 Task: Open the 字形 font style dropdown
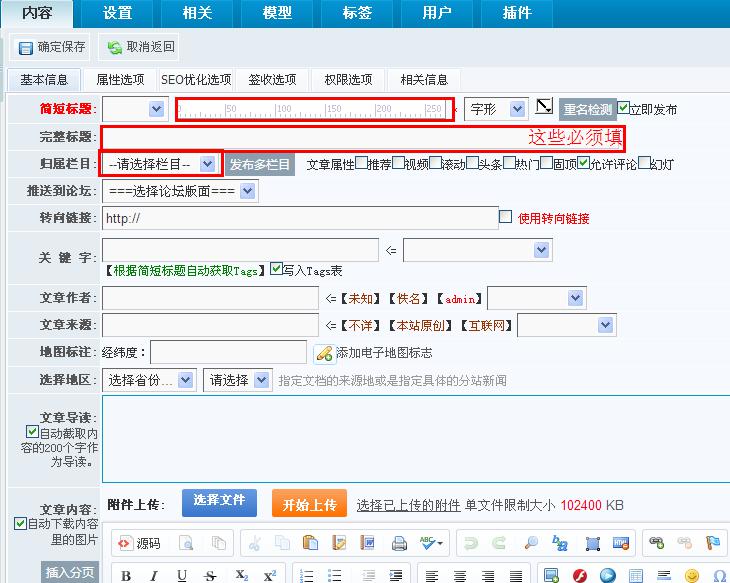coord(495,108)
